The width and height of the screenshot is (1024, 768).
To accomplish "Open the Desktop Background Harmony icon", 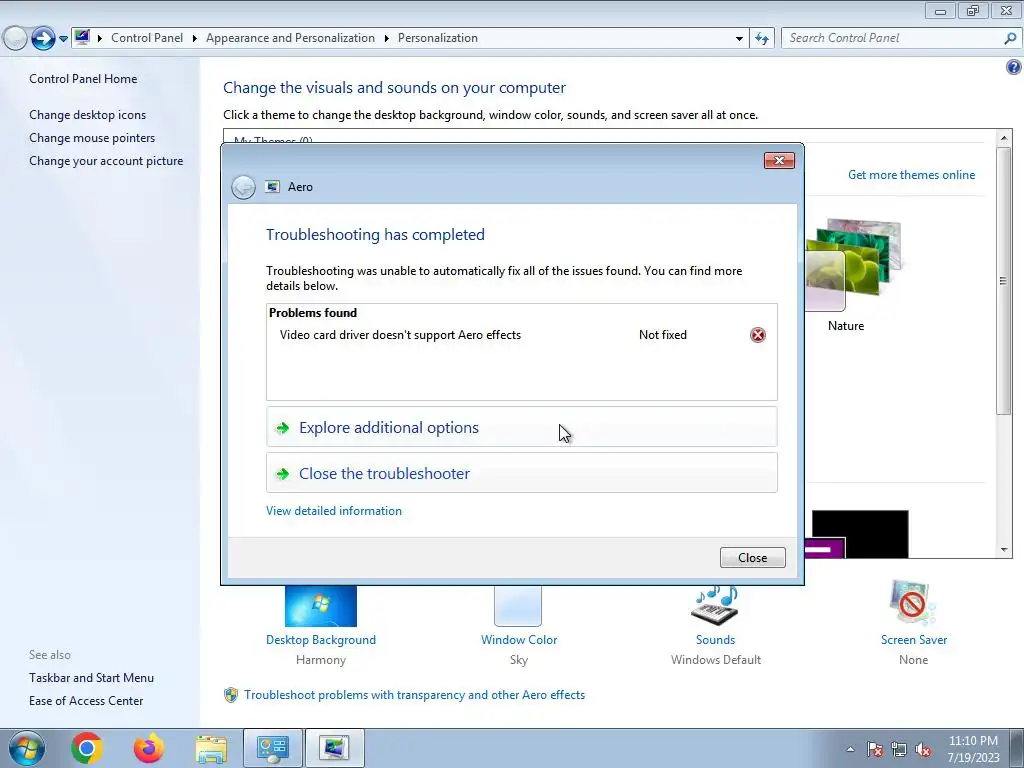I will tap(321, 606).
